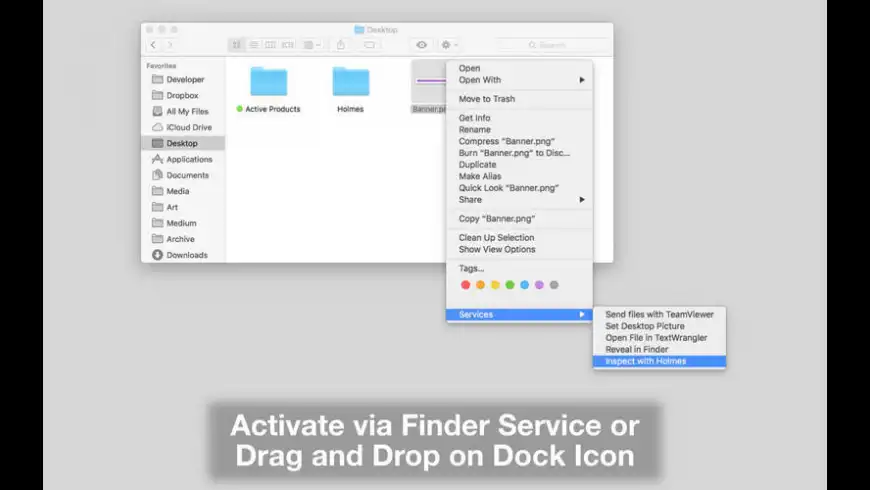Open Downloads in the sidebar
Viewport: 870px width, 490px height.
tap(183, 255)
